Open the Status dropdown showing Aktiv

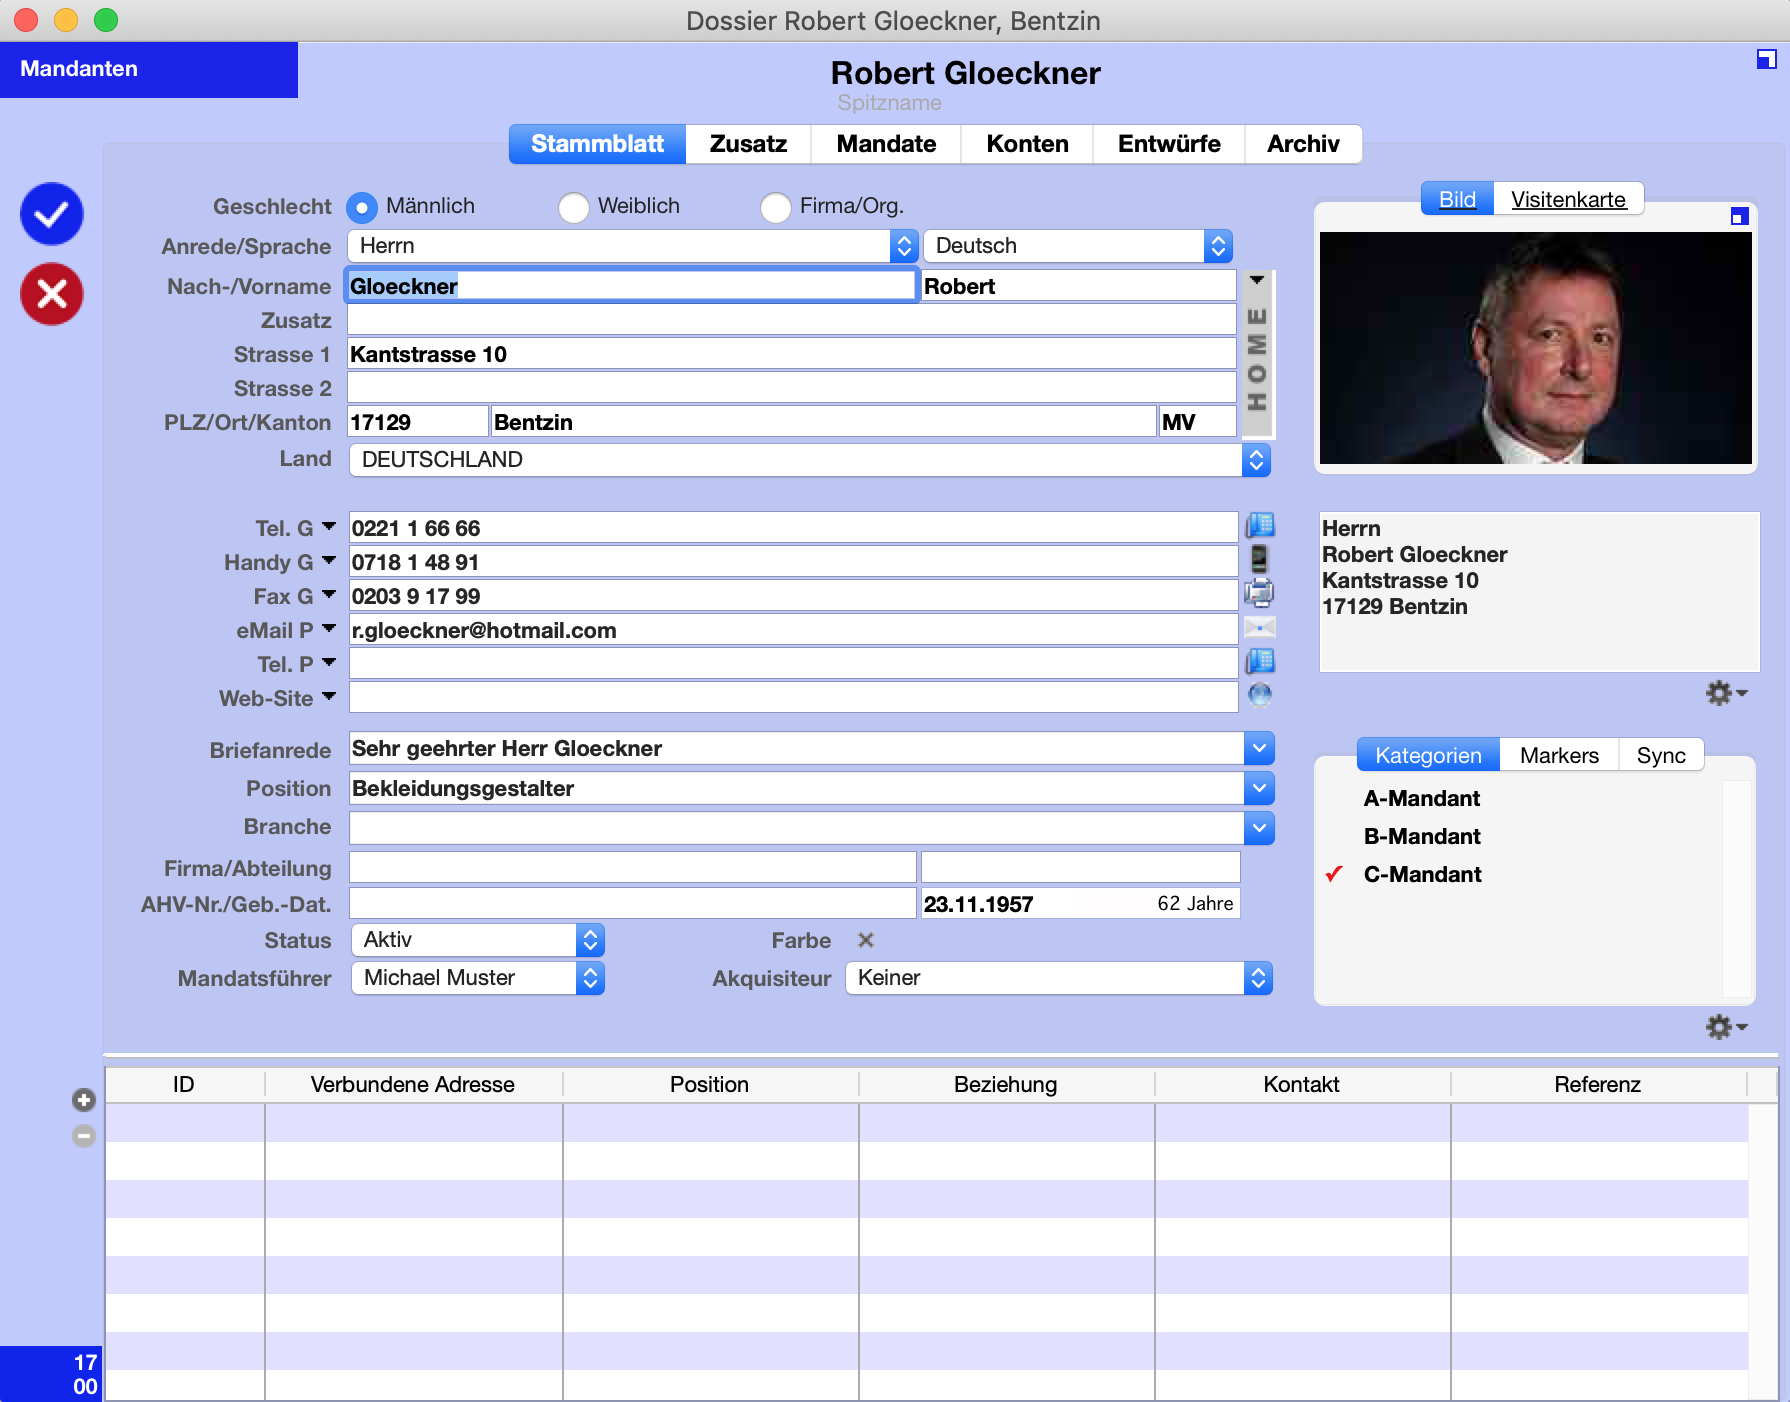478,940
